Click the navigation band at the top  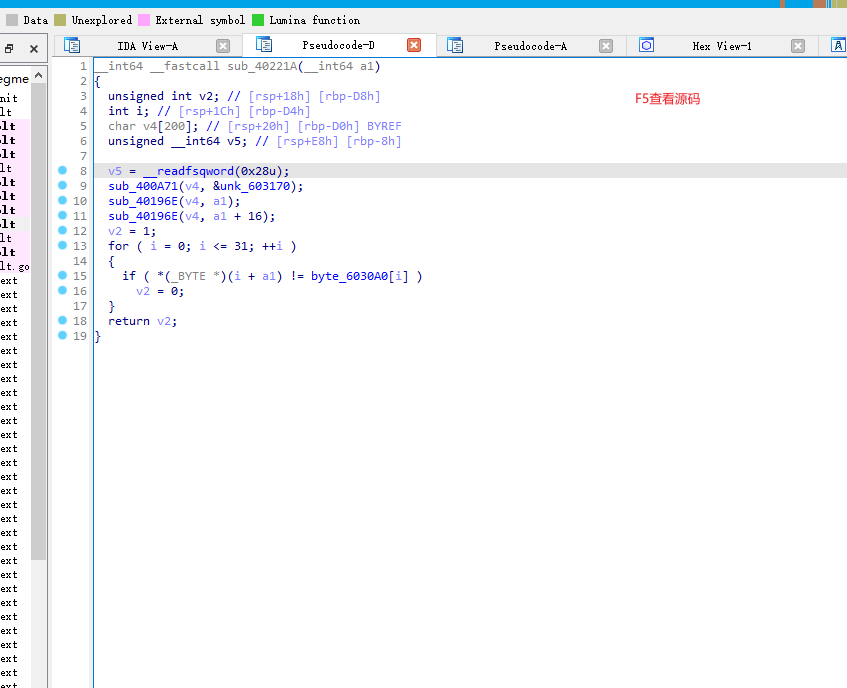pos(424,4)
